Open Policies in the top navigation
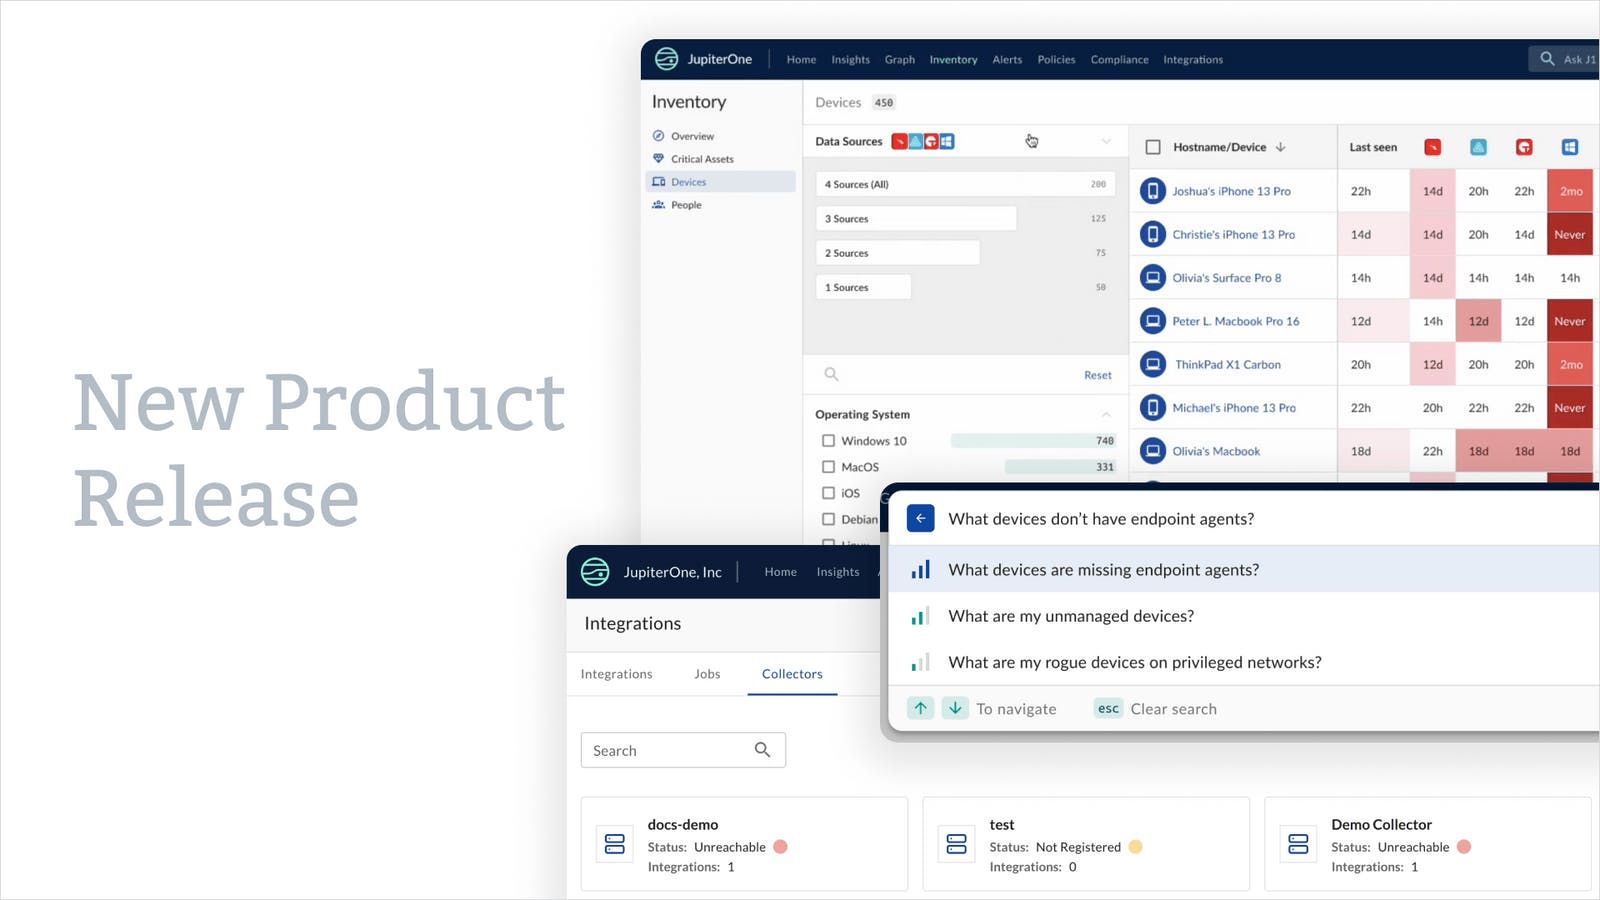Image resolution: width=1600 pixels, height=900 pixels. 1056,60
